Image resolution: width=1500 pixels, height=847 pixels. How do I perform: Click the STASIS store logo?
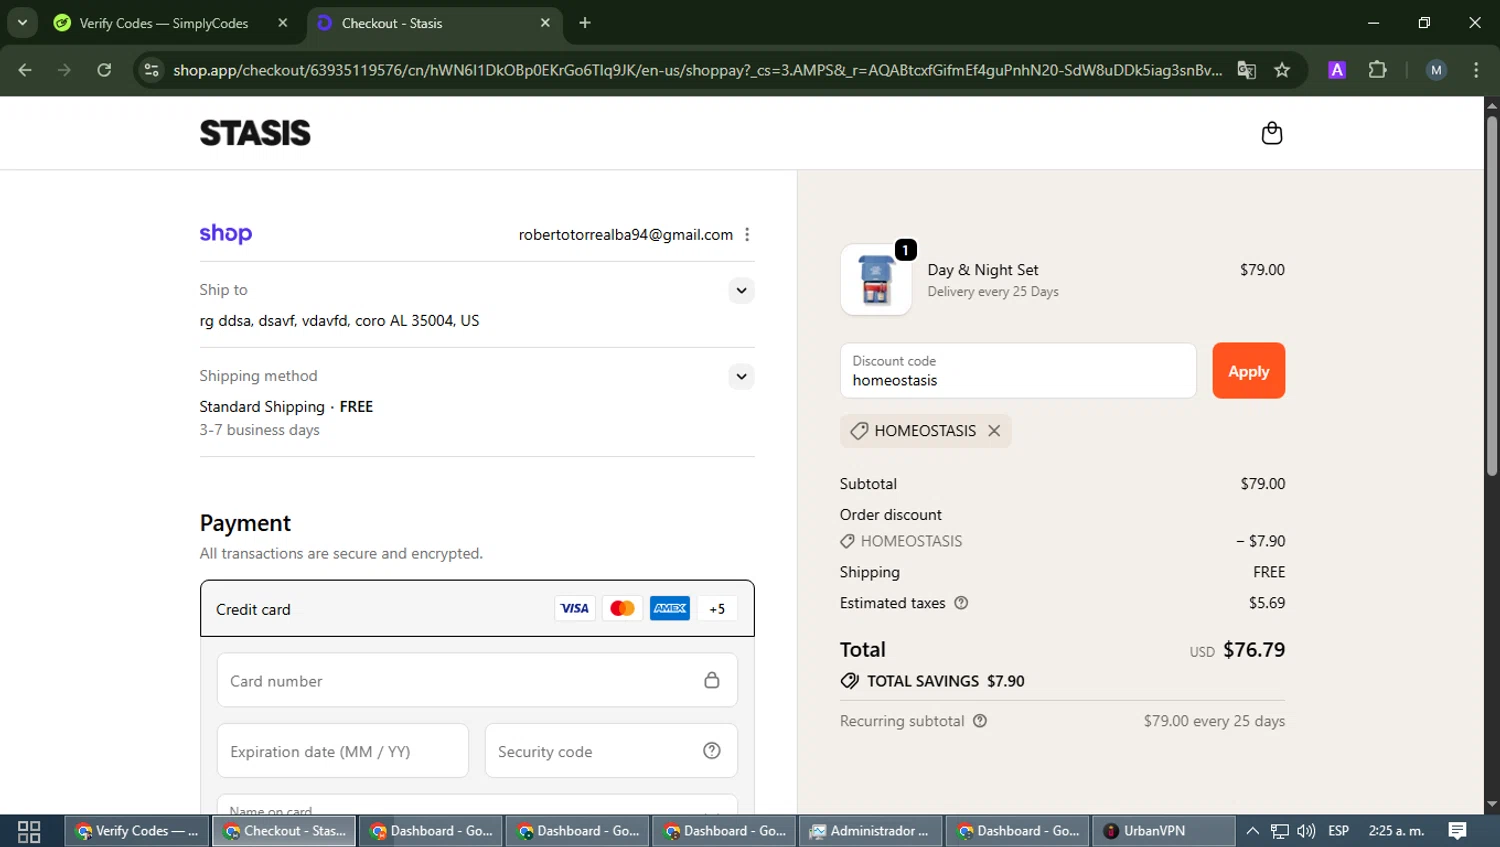click(255, 133)
